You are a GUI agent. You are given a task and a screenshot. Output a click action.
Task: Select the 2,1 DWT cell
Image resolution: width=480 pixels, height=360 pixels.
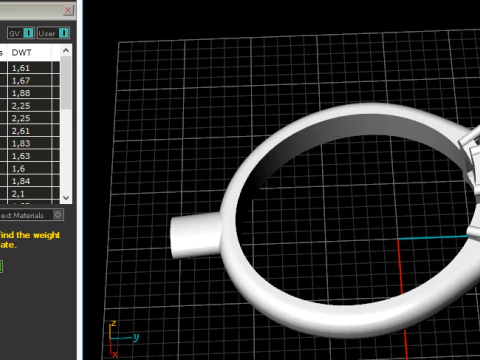29,194
